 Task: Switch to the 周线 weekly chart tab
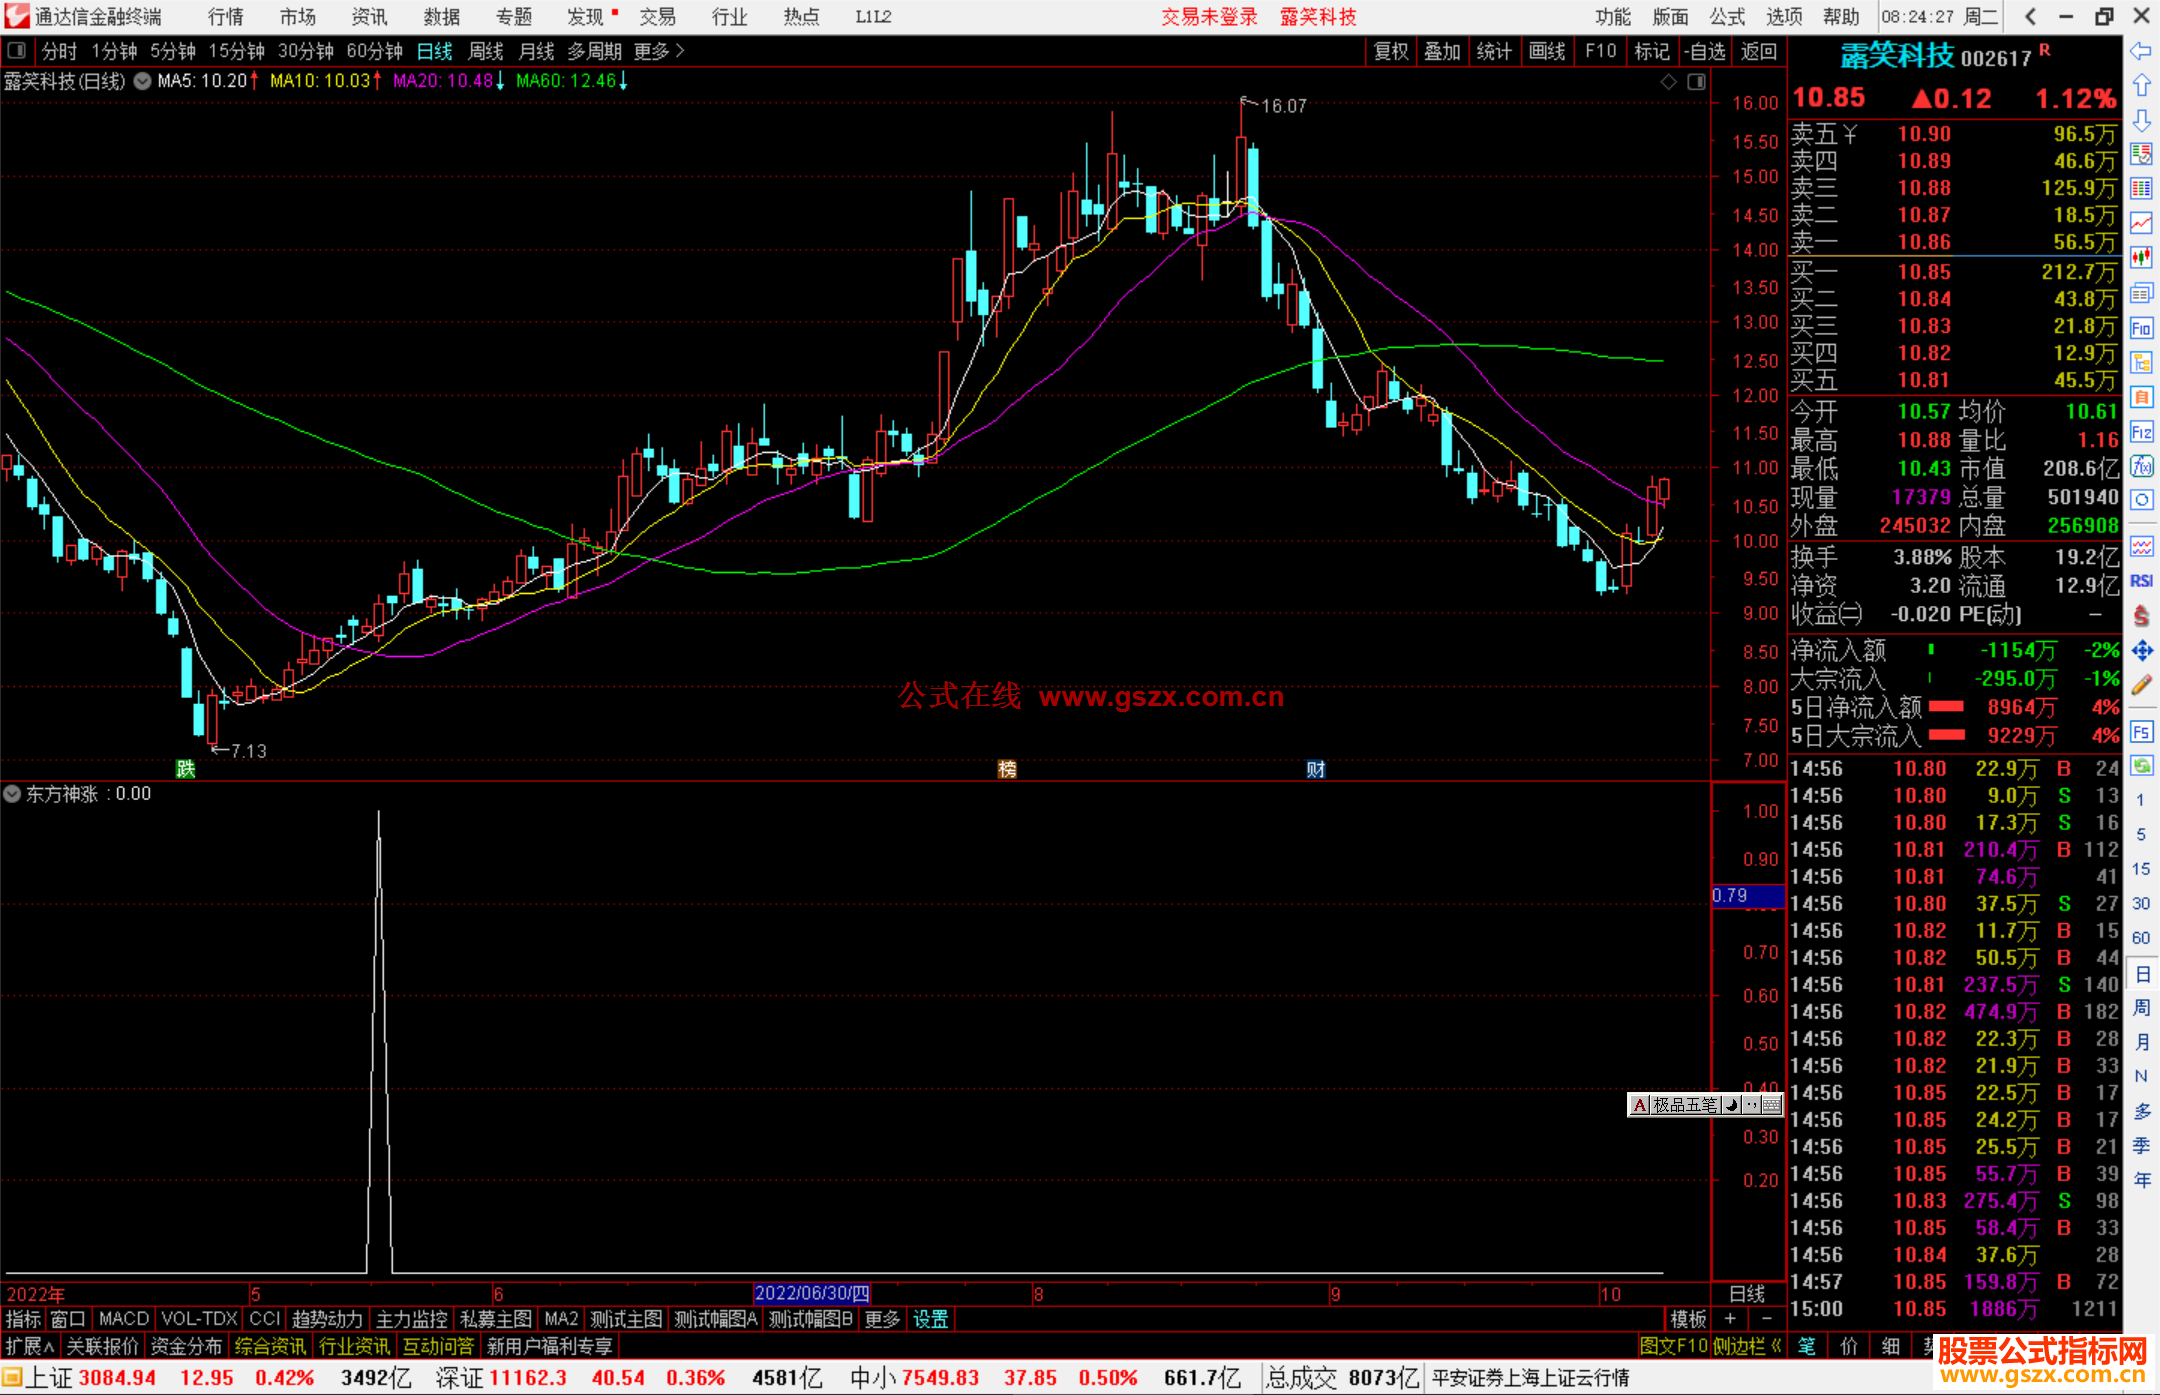click(x=486, y=51)
